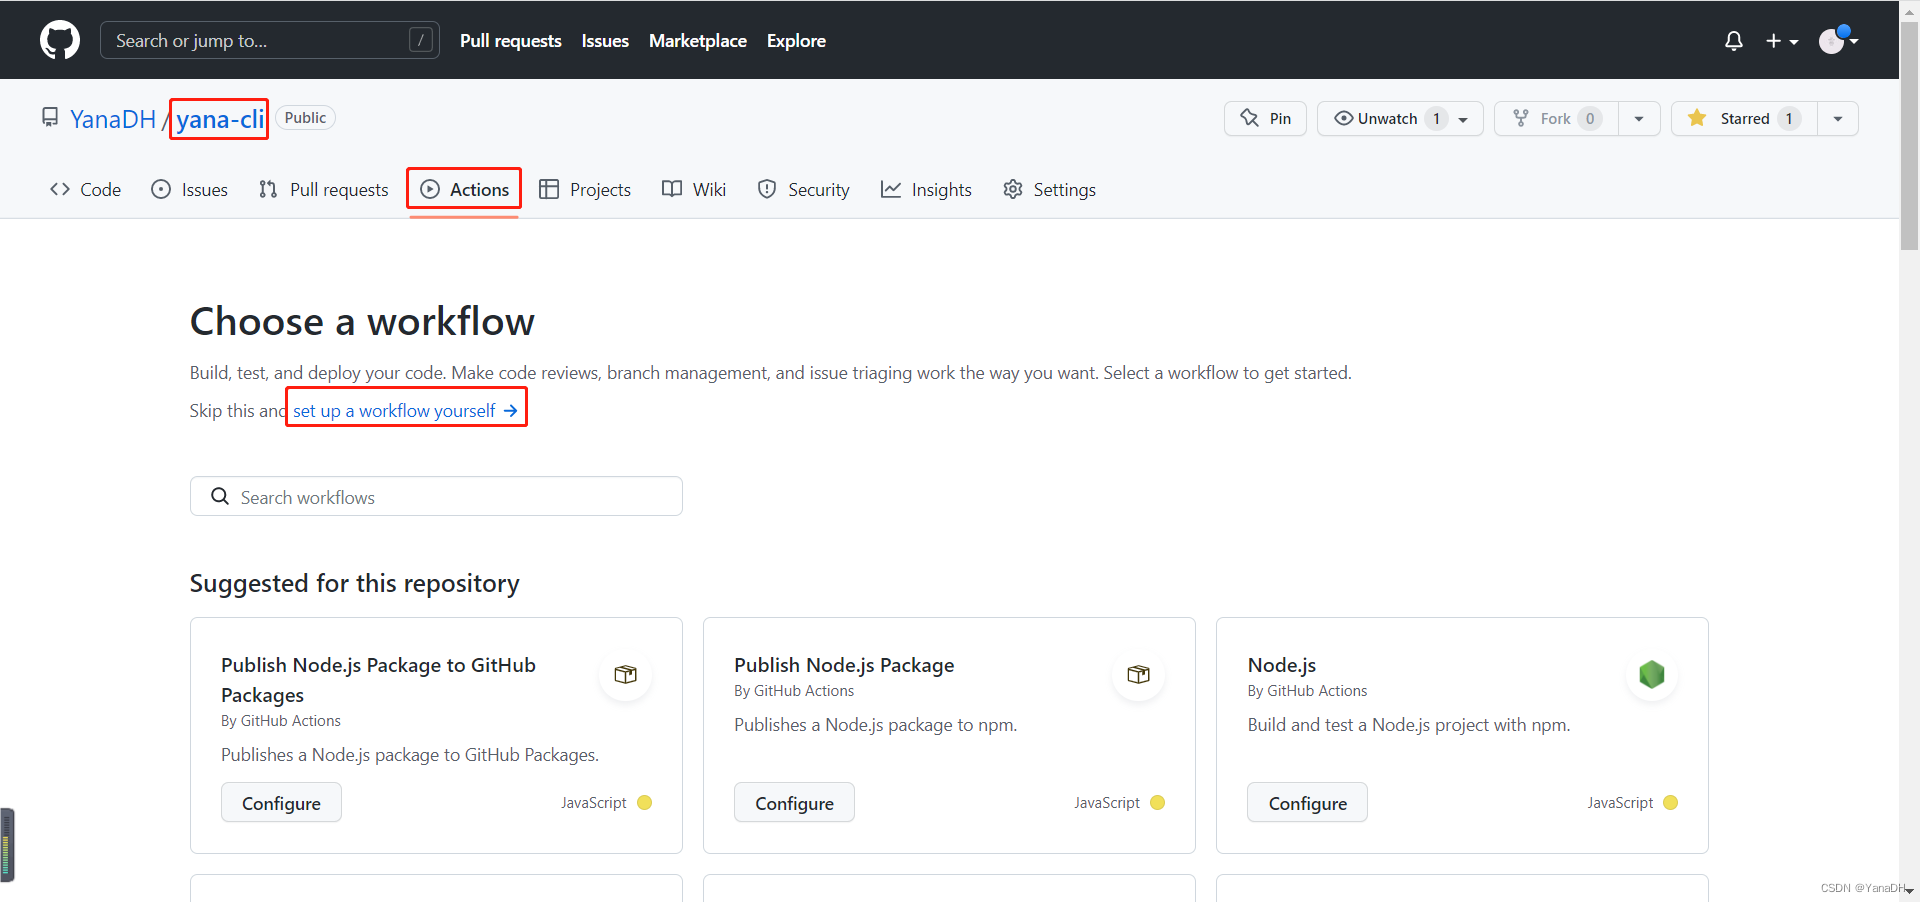Click the Starred count 1 badge
1920x902 pixels.
tap(1789, 118)
